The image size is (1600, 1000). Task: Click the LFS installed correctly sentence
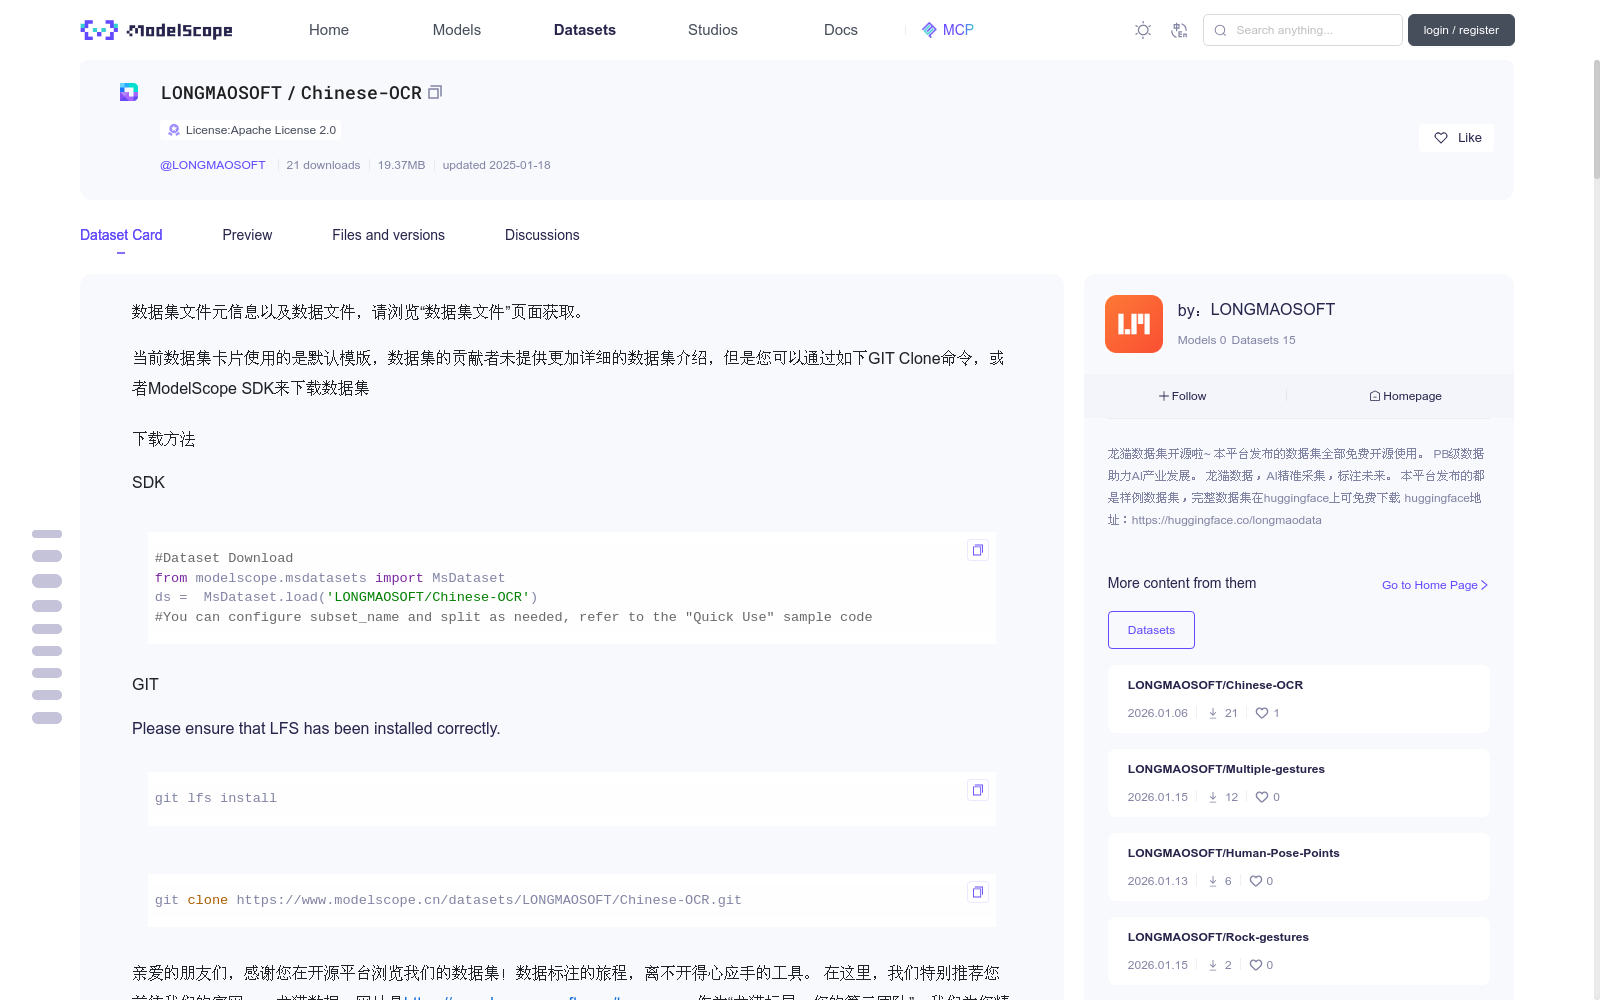pyautogui.click(x=316, y=729)
